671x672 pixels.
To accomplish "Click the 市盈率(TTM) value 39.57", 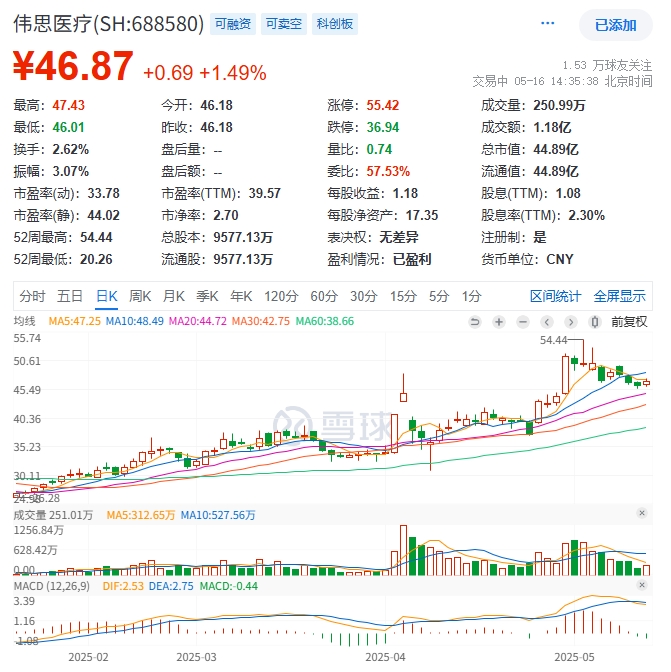I will tap(264, 193).
